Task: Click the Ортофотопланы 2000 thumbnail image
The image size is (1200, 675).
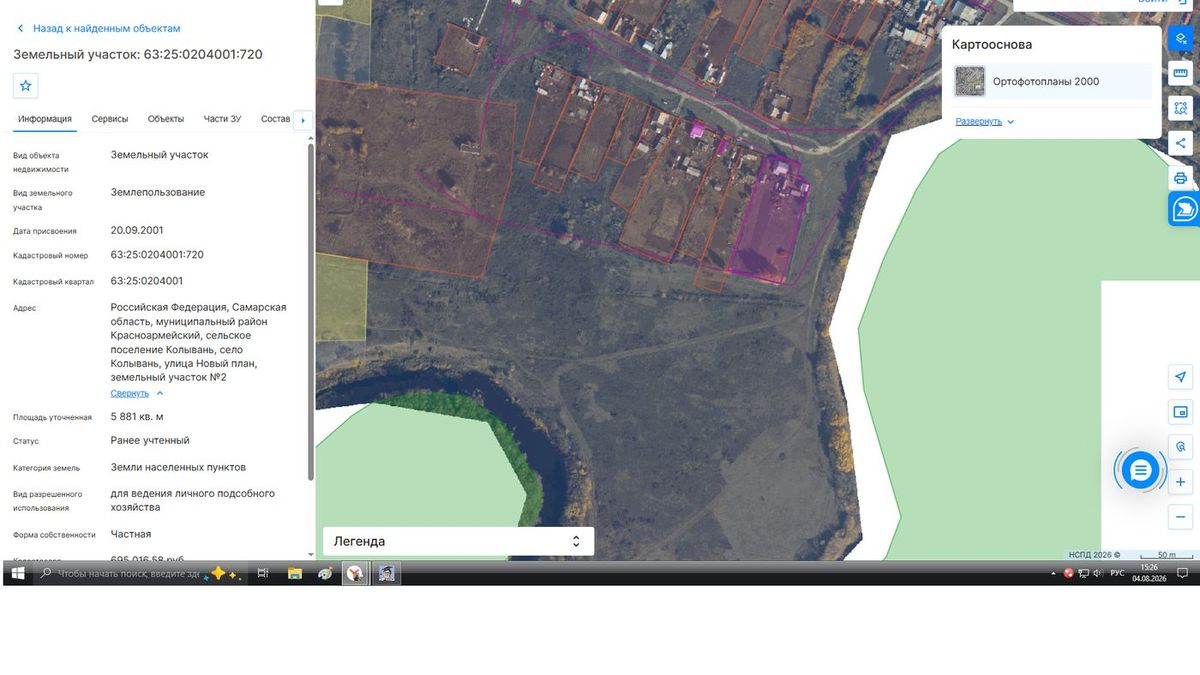Action: [970, 81]
